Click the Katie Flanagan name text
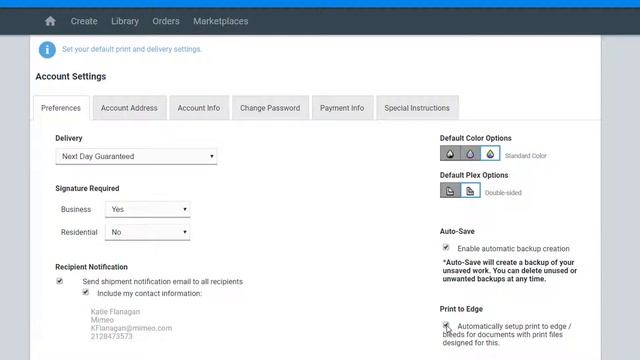The image size is (640, 360). (x=116, y=312)
